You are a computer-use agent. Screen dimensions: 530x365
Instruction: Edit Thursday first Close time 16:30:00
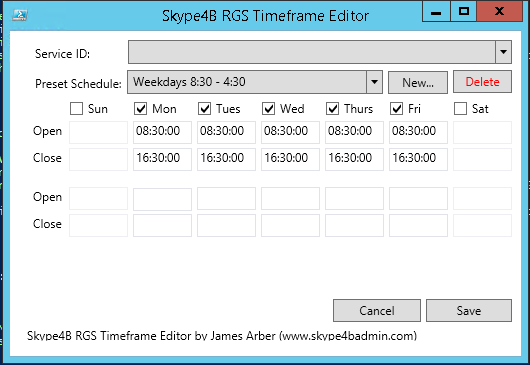pos(354,159)
